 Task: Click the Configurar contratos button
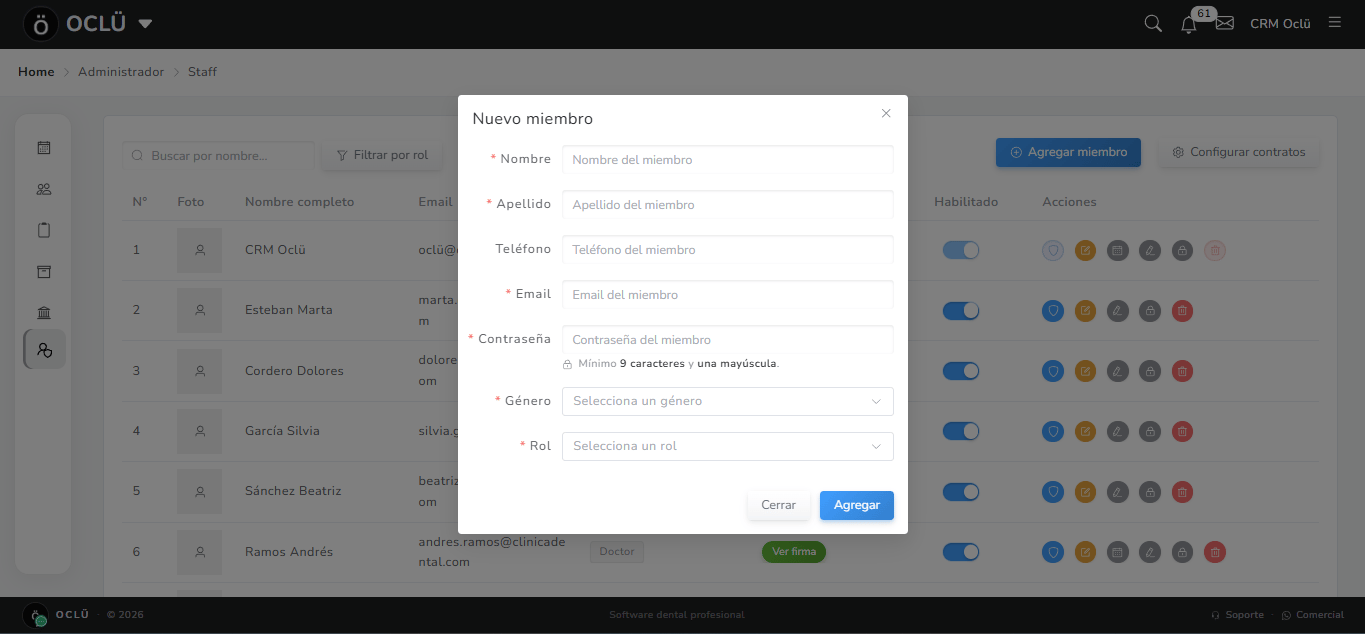point(1239,152)
